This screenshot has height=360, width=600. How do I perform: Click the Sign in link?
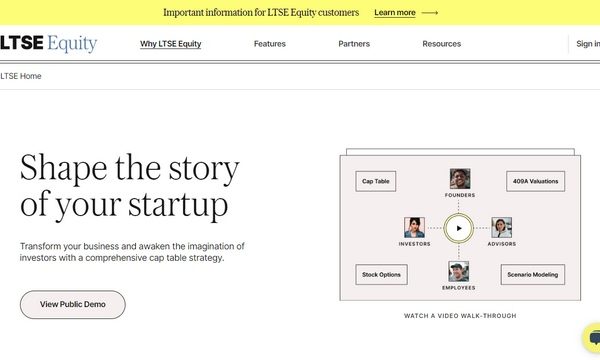pyautogui.click(x=588, y=44)
